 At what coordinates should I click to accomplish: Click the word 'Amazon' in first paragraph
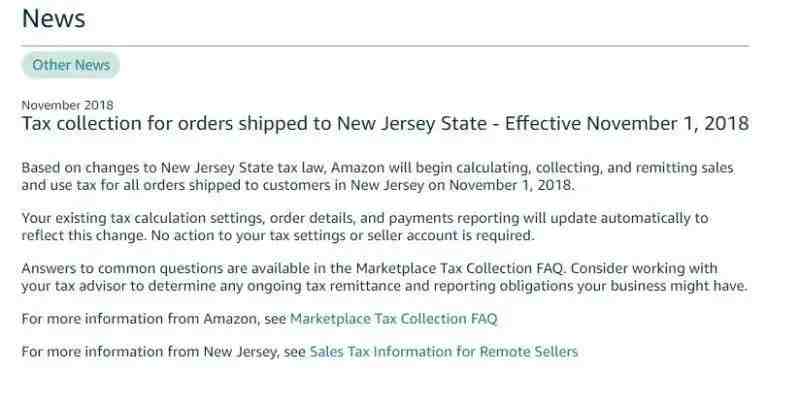(x=358, y=168)
